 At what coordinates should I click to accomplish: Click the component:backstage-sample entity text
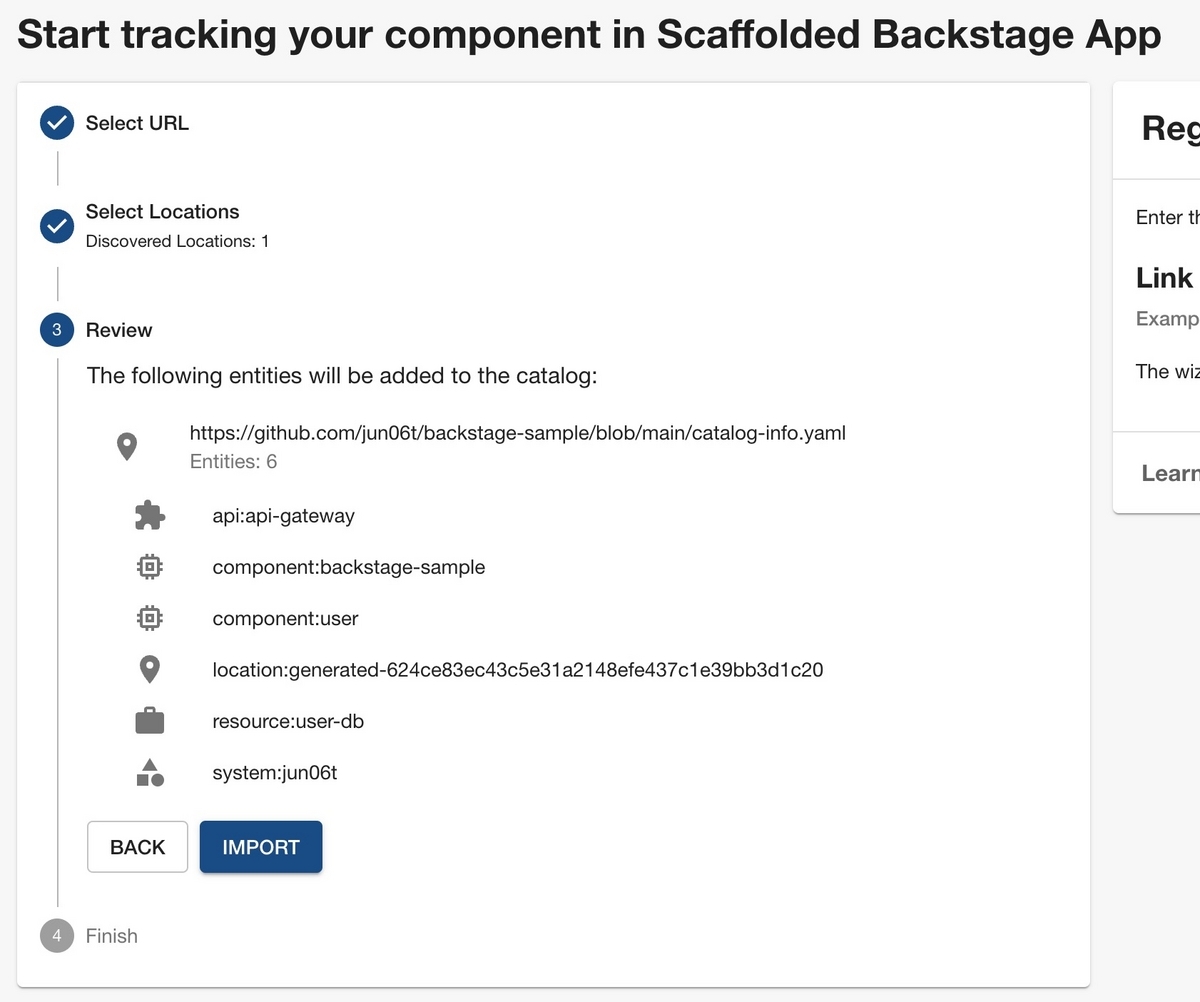(348, 567)
